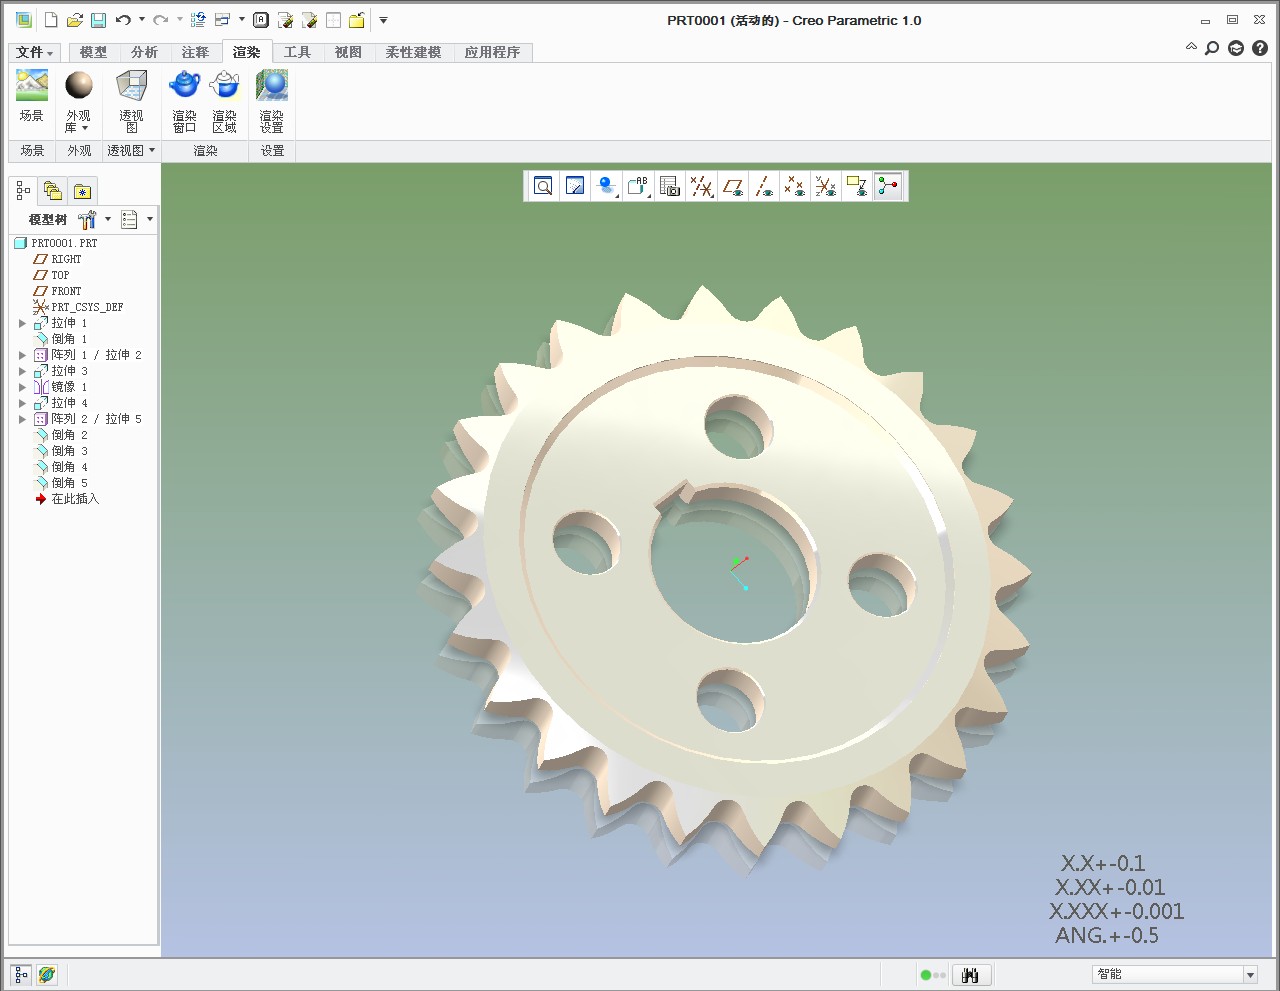Switch to the 柔性建模 ribbon tab

coord(413,52)
